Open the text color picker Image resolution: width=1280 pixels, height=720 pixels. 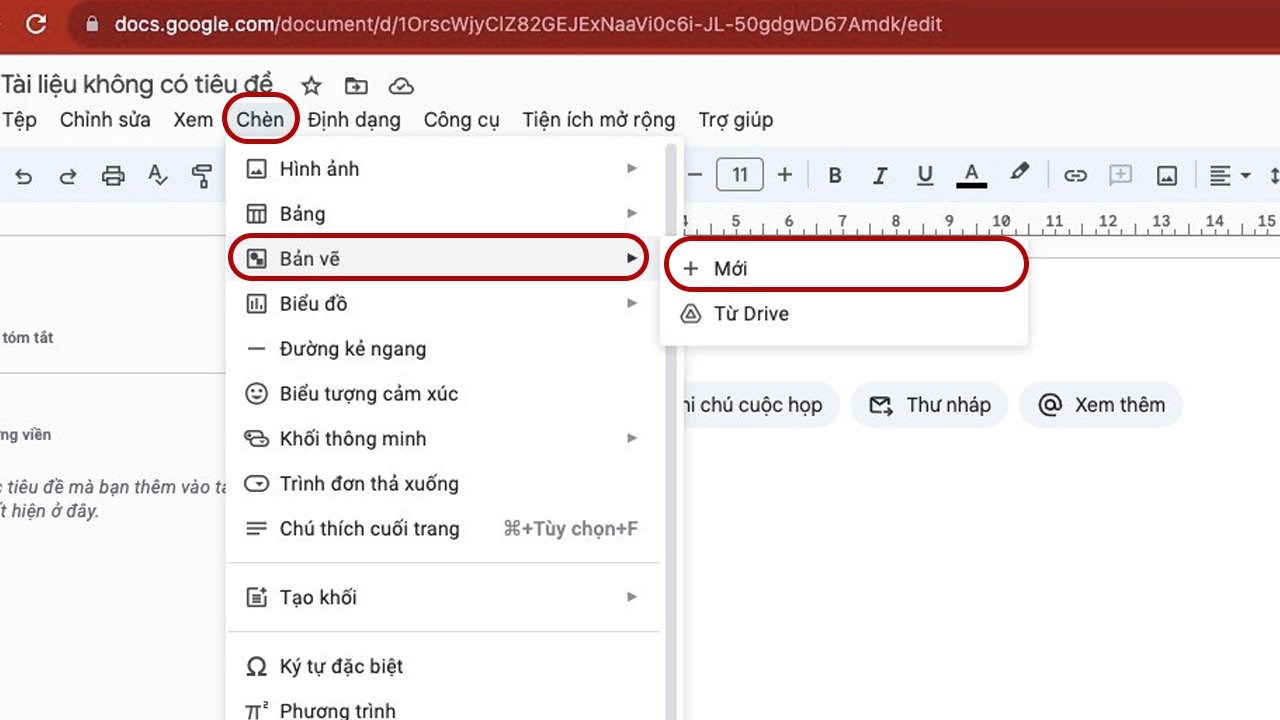click(971, 176)
